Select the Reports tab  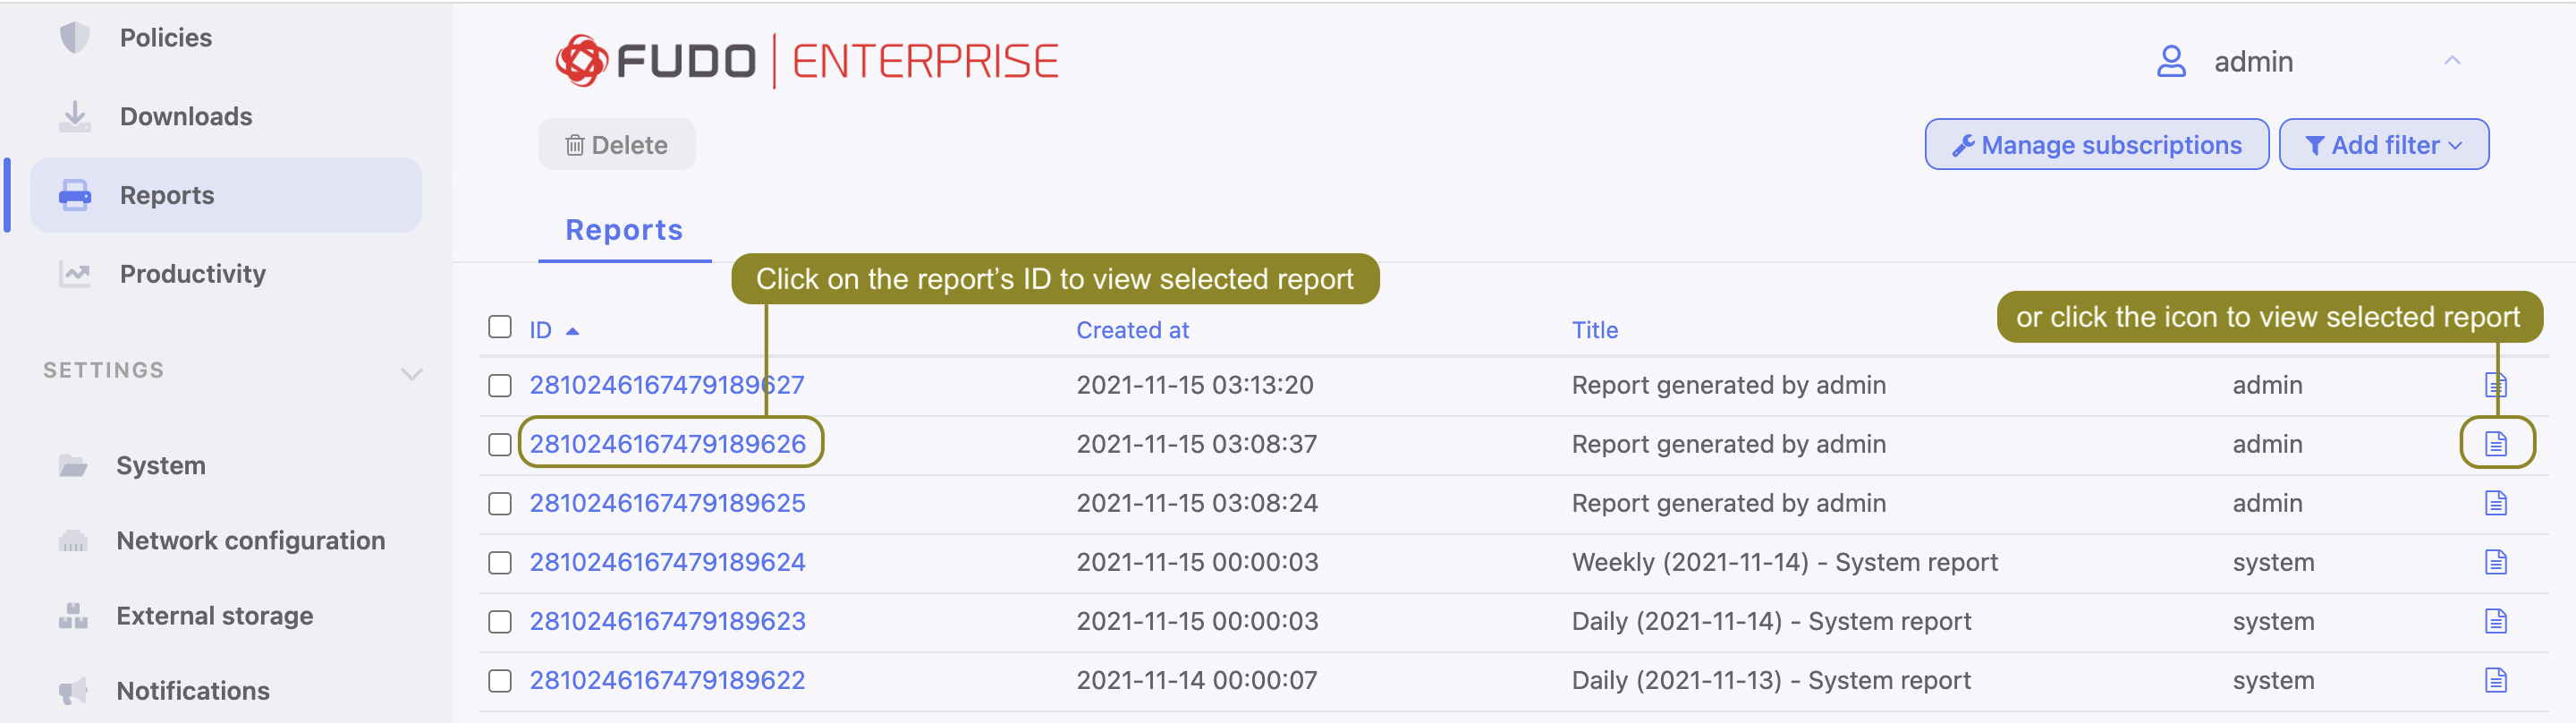(x=624, y=230)
